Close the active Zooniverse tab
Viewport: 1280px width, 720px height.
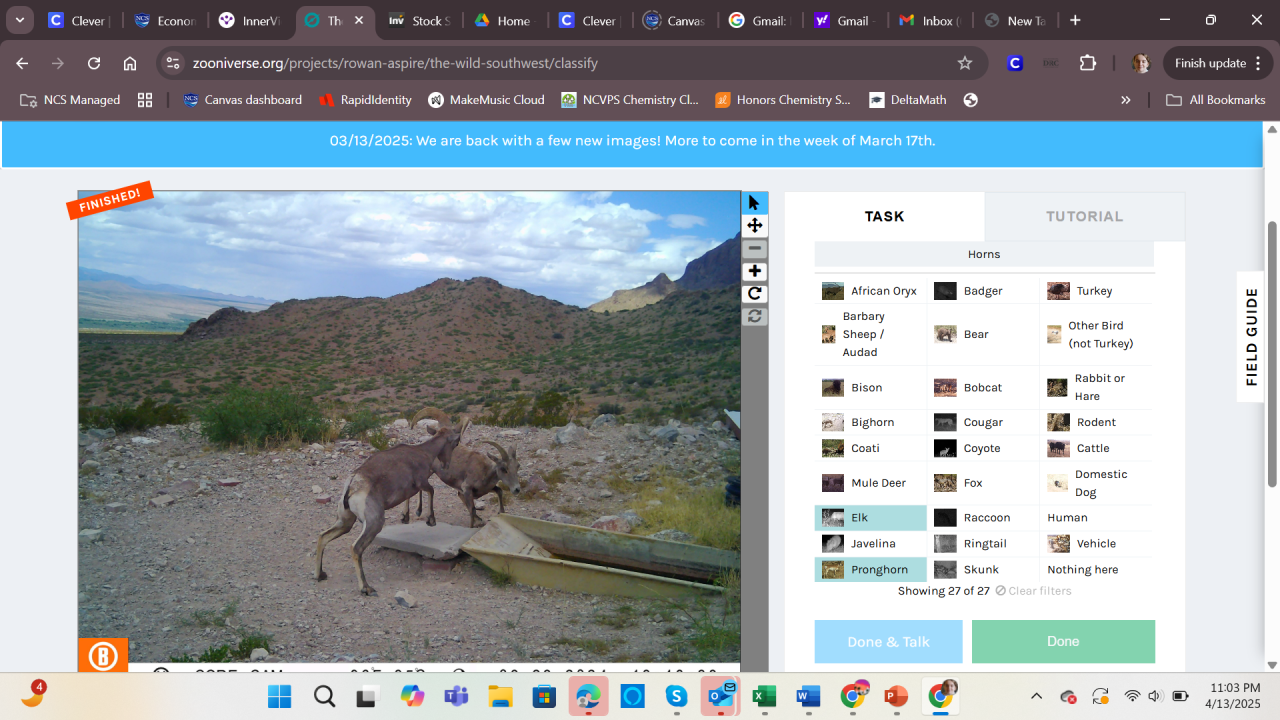(359, 20)
